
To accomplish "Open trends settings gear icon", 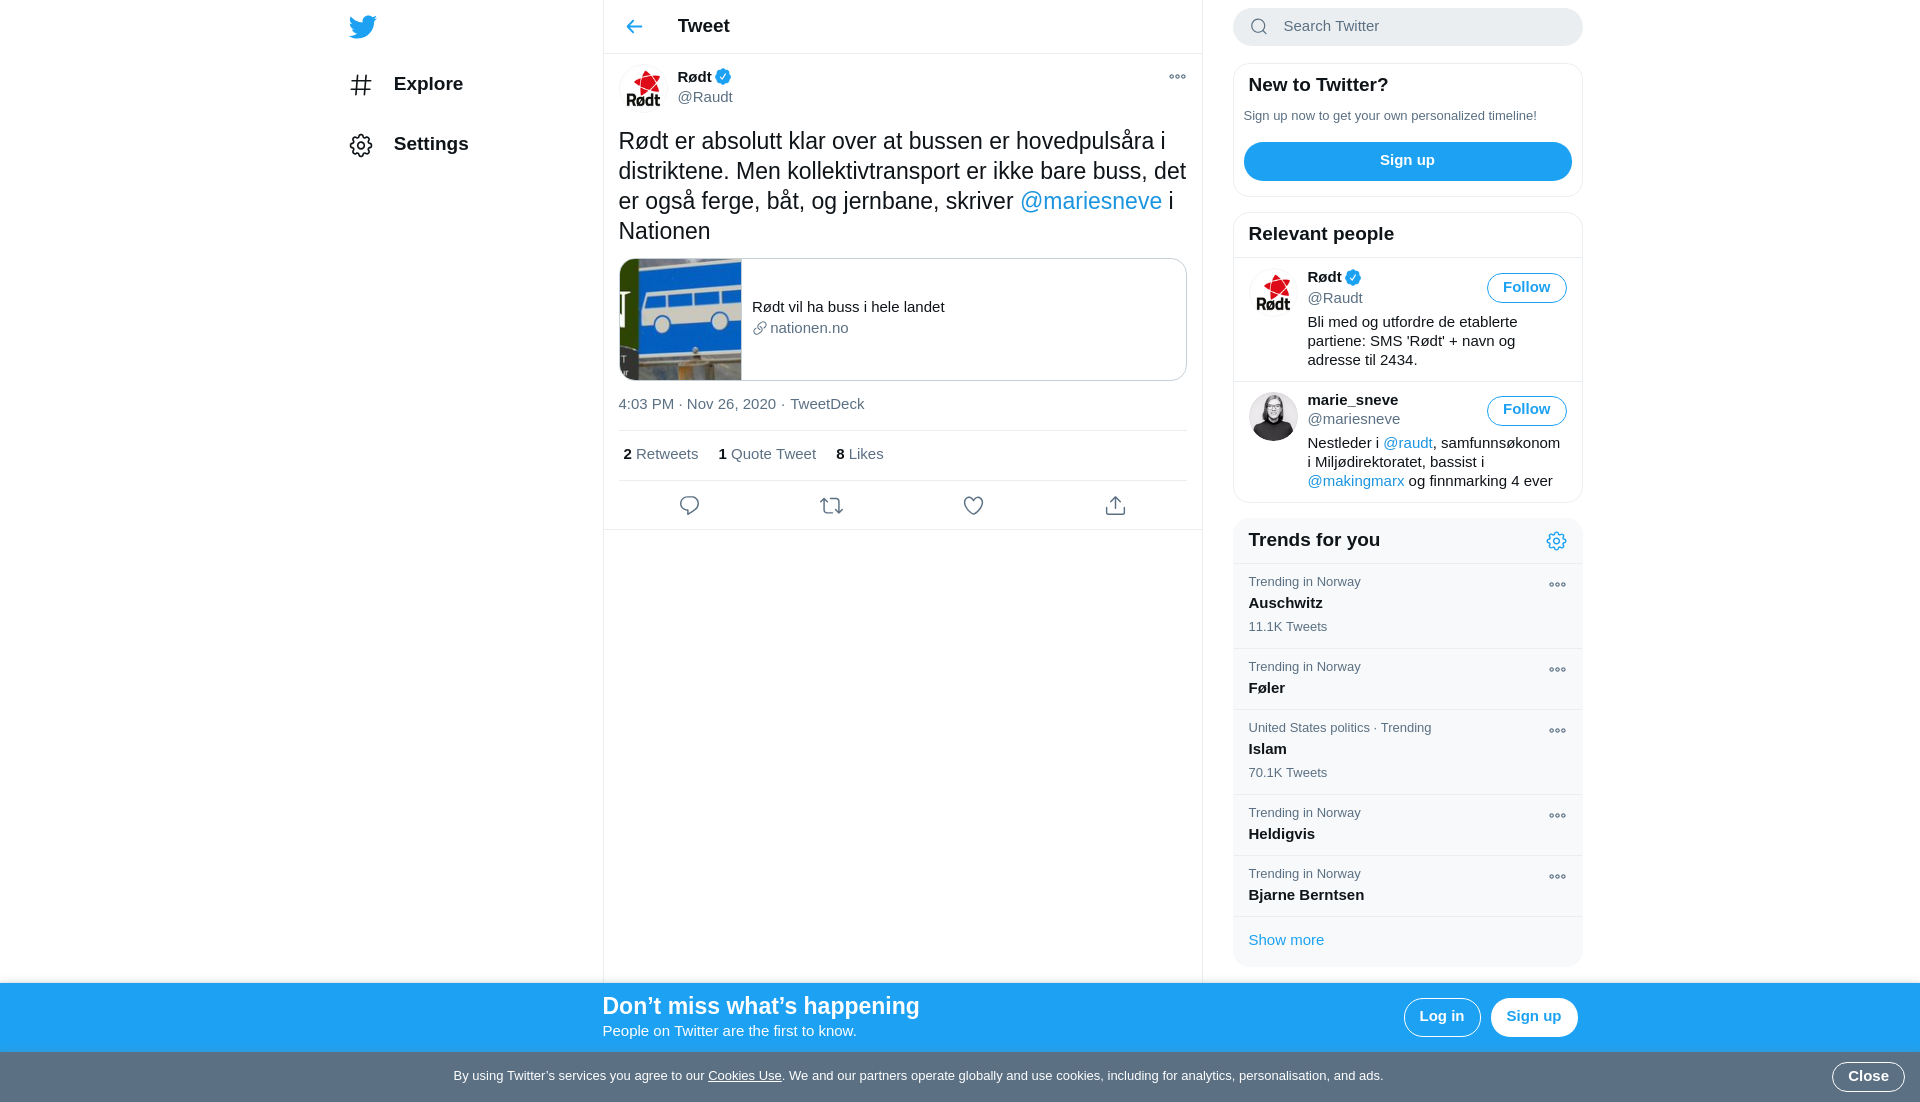I will [x=1556, y=541].
